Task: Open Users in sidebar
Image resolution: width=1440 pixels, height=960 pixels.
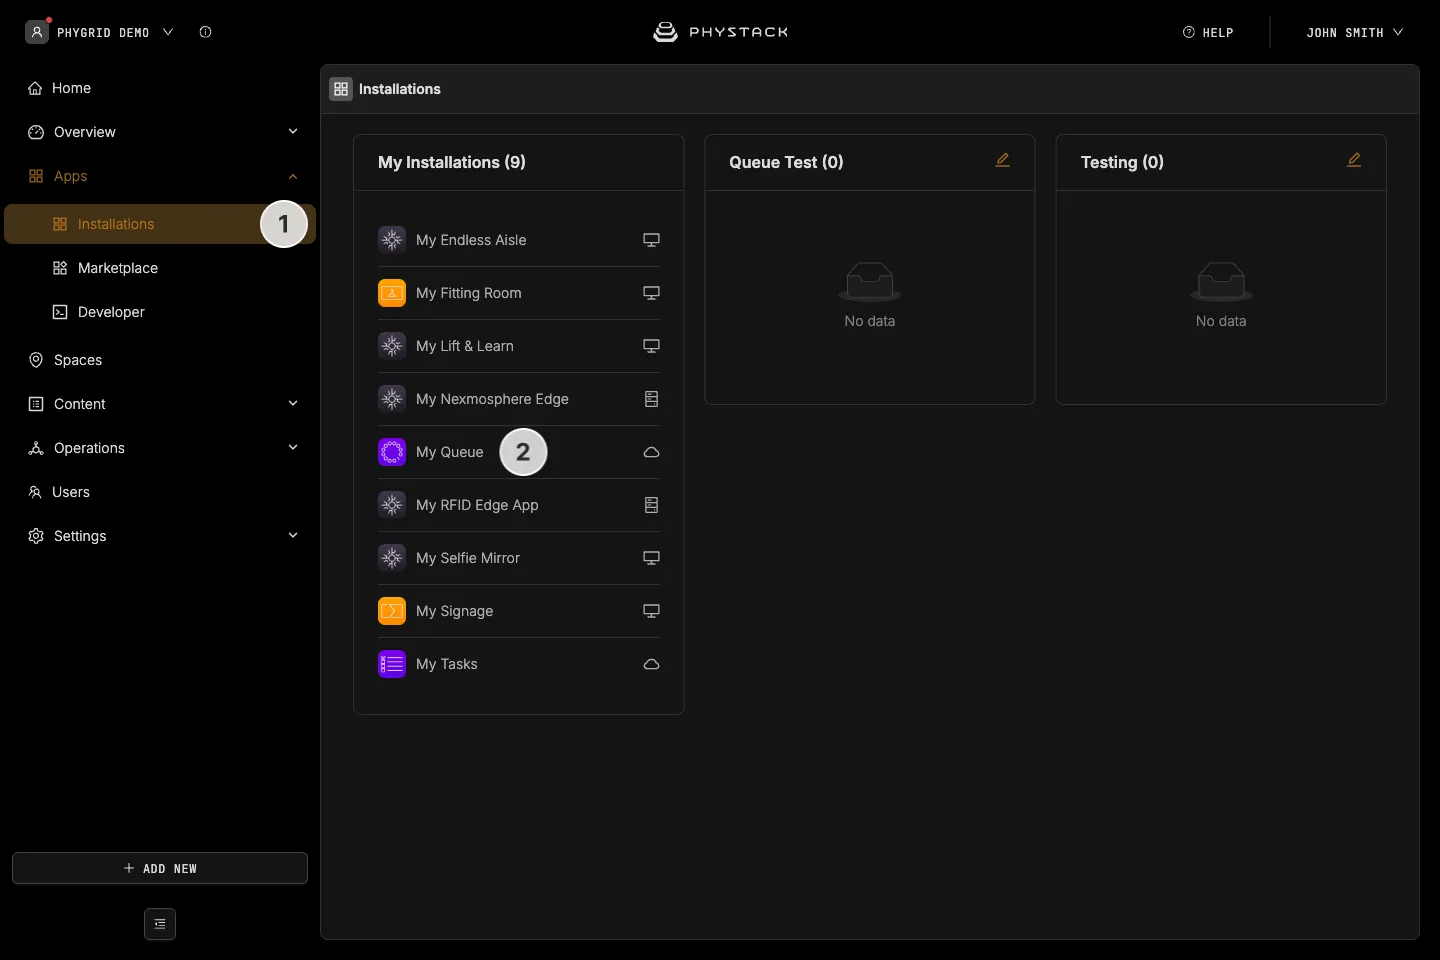Action: tap(160, 492)
